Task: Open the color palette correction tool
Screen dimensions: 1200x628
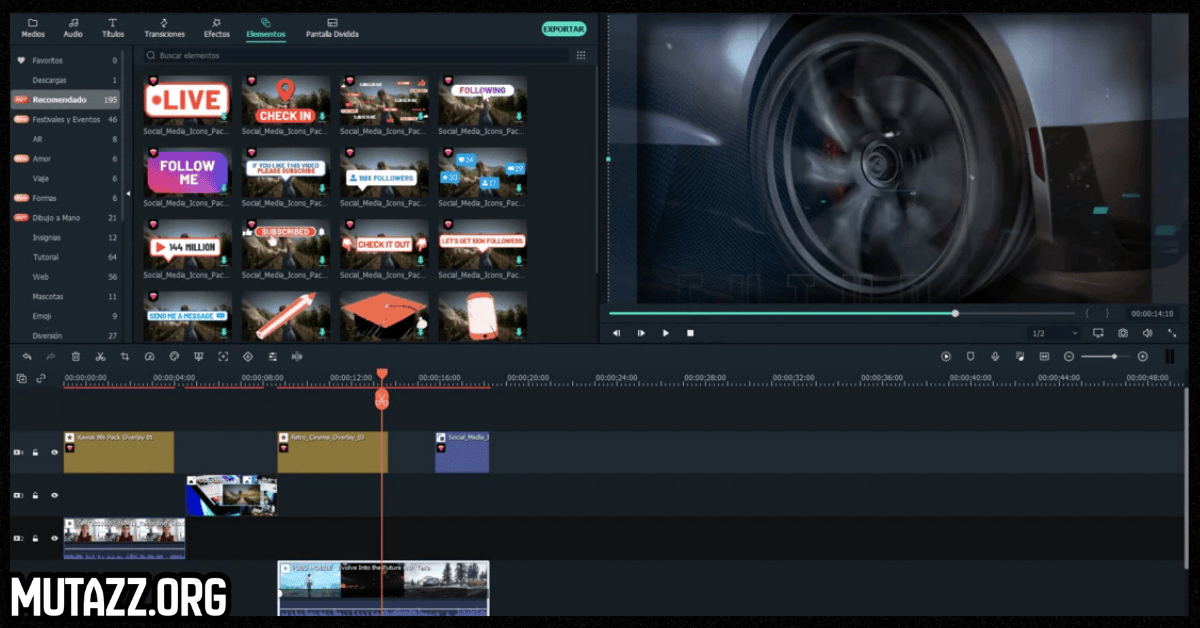Action: pos(174,356)
